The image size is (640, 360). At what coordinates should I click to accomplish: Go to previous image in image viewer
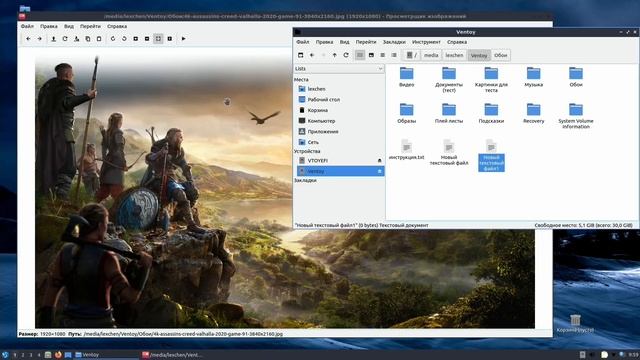click(28, 39)
